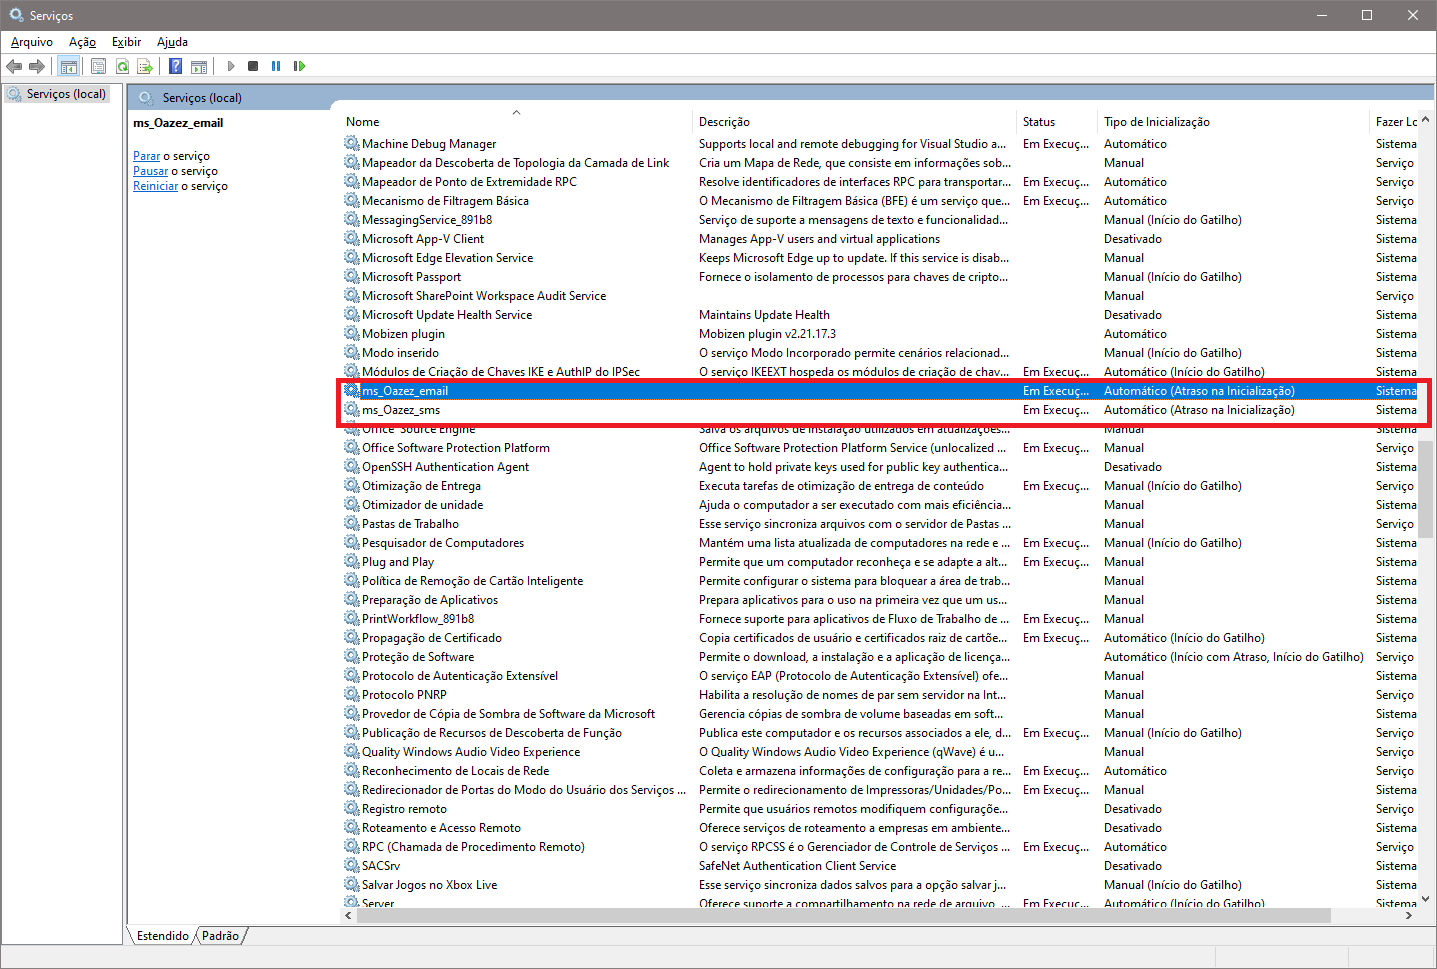Click the Back arrow in toolbar

[x=14, y=66]
